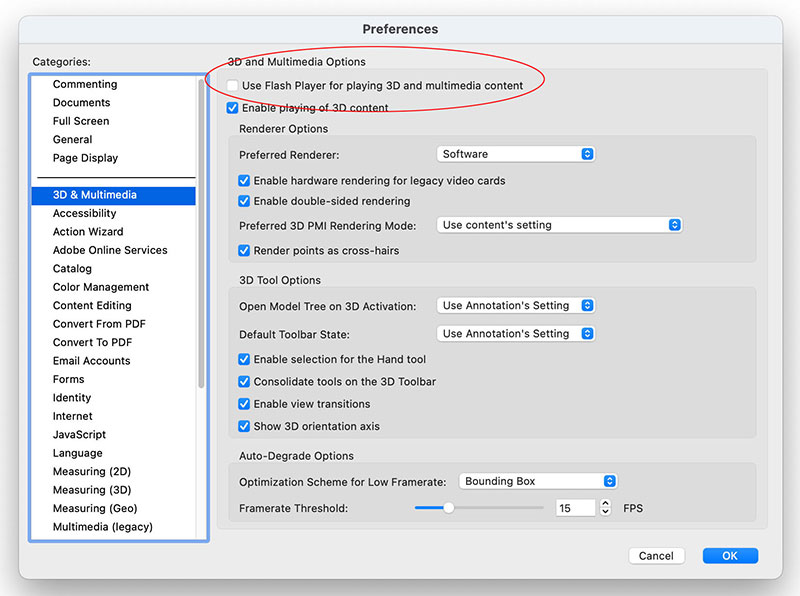Disable Render points as cross-hairs
The height and width of the screenshot is (596, 800).
245,250
